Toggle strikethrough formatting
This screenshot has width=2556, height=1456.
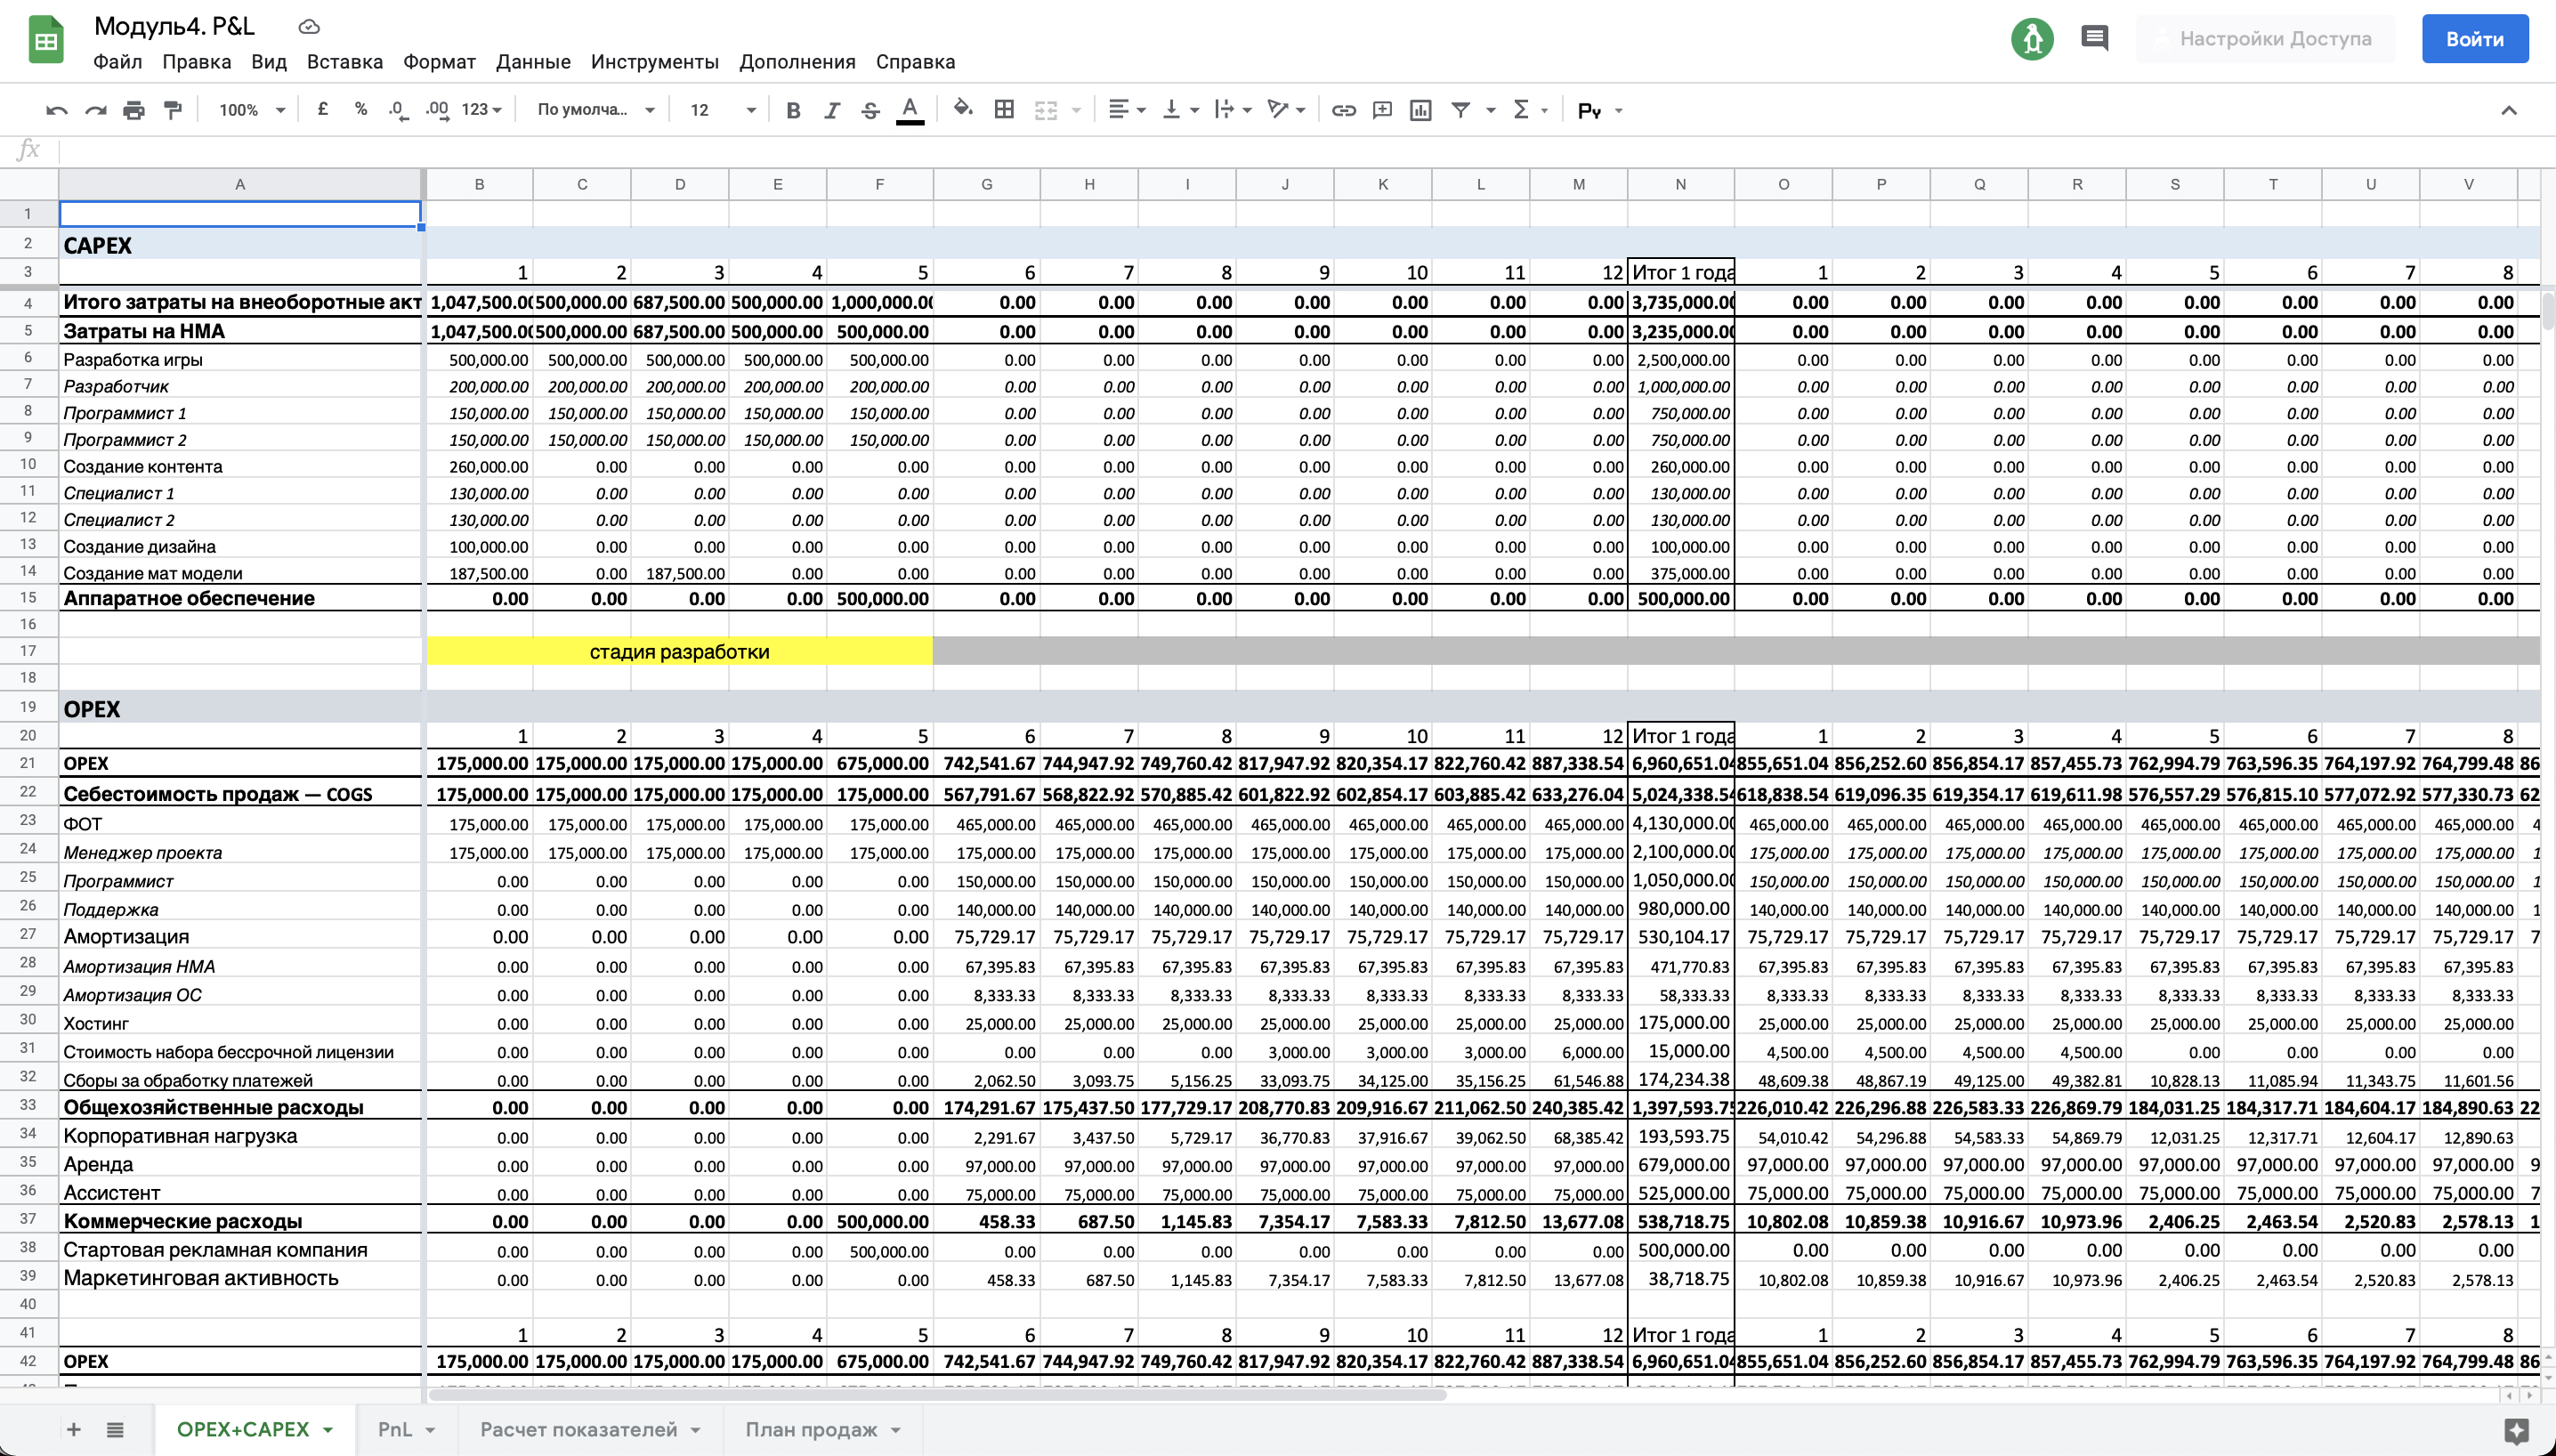(x=870, y=110)
